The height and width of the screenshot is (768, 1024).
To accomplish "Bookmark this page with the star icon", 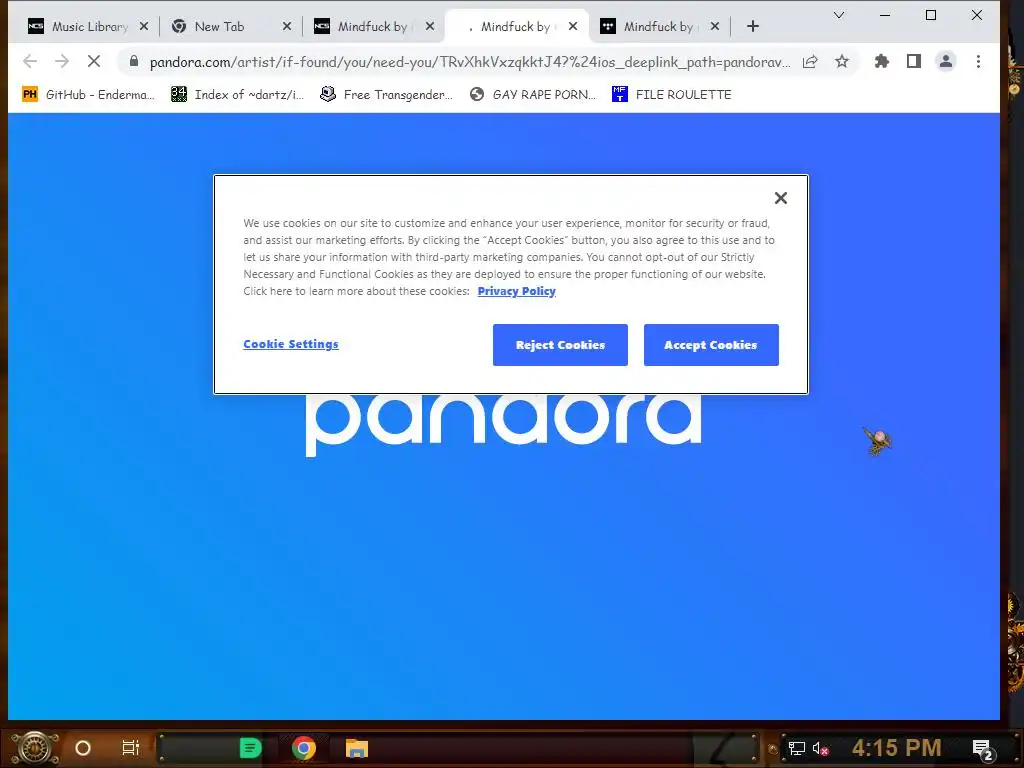I will [842, 61].
